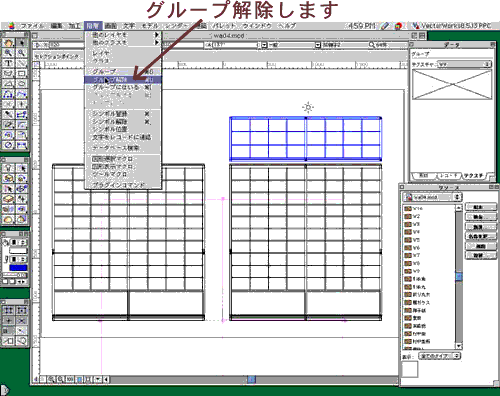Select the Eyedropper tool
Screen dimensions: 500x396
click(x=8, y=115)
